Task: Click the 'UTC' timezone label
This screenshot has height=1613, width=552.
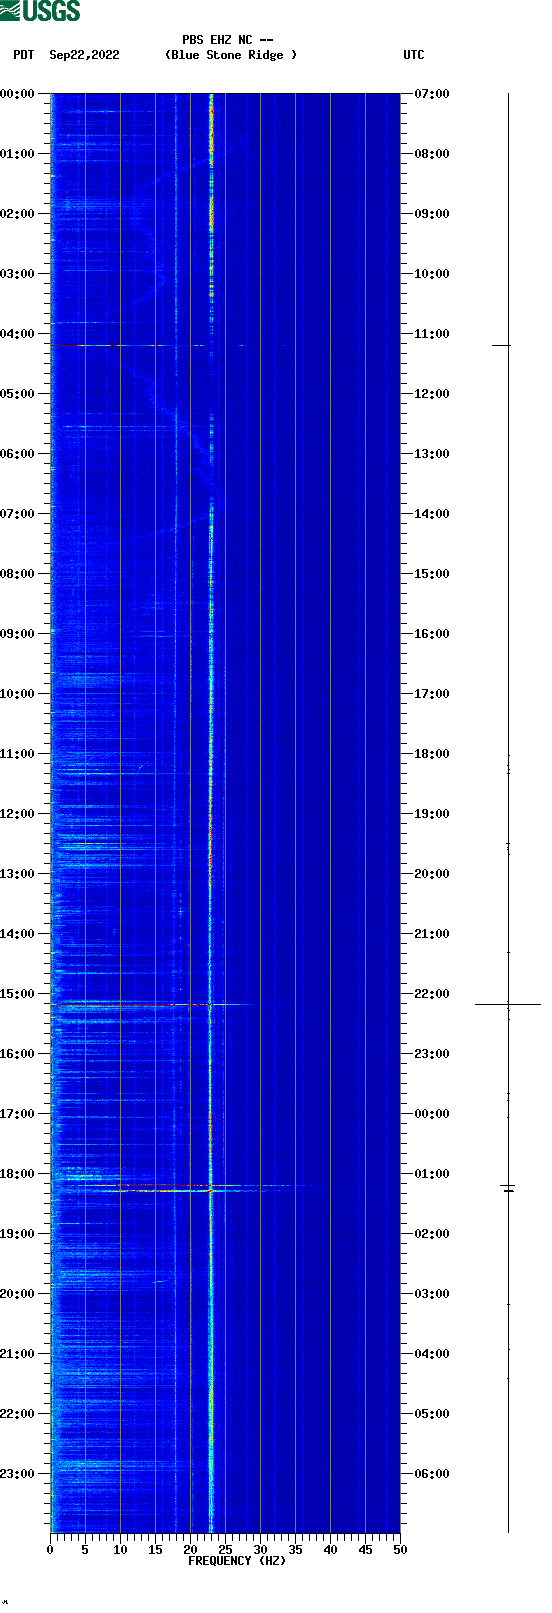Action: (x=414, y=55)
